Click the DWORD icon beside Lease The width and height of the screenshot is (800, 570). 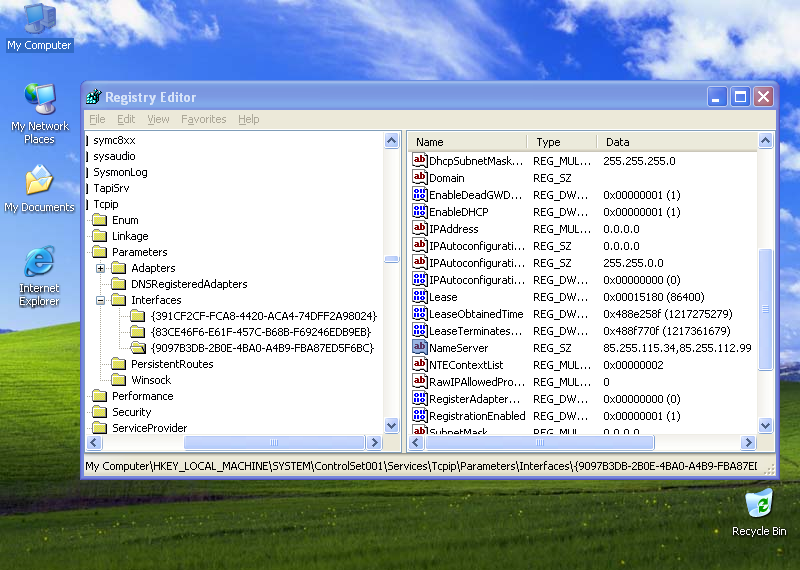[419, 296]
